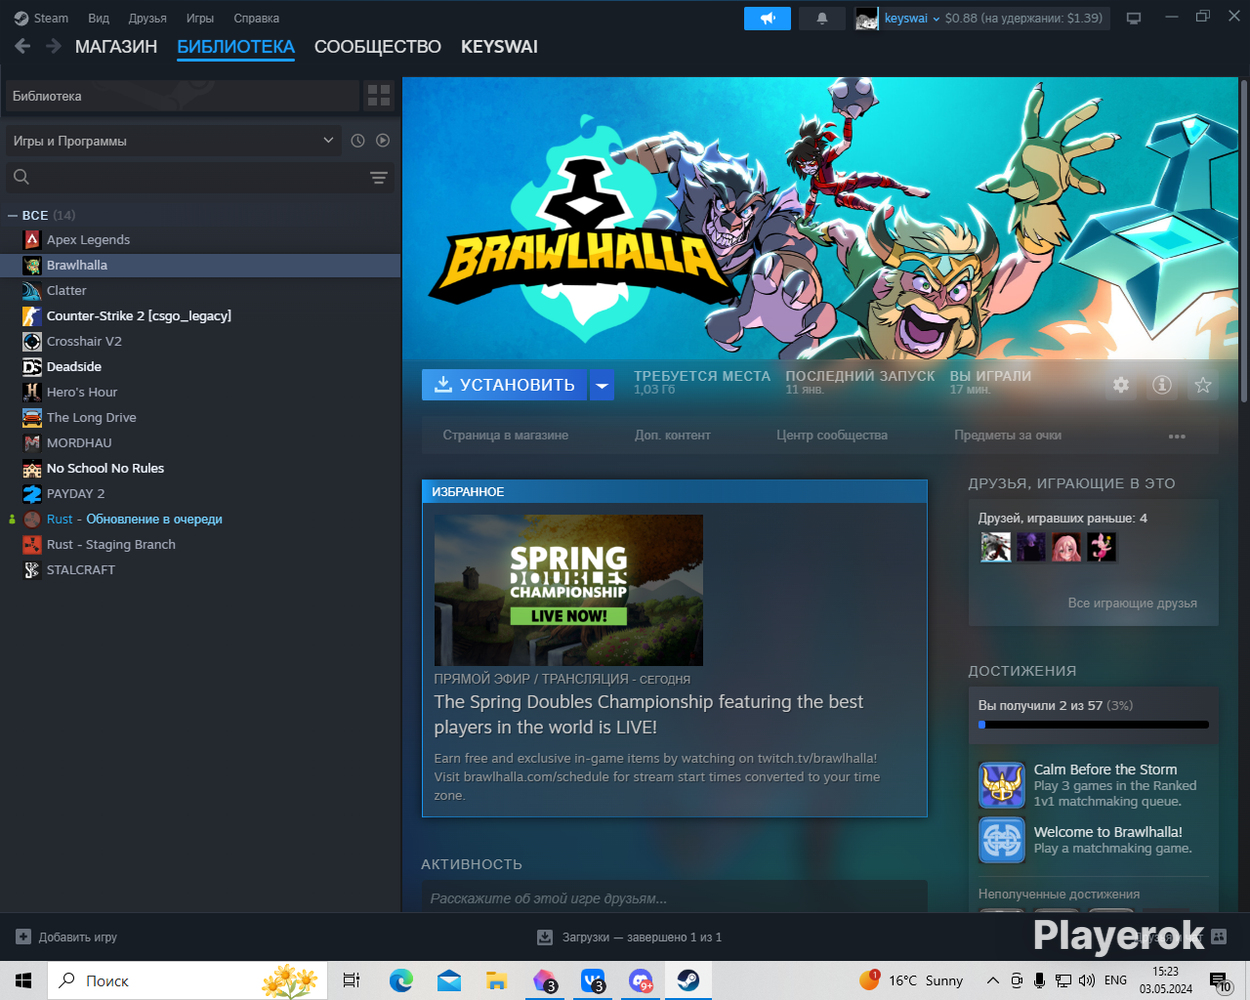Select Apex Legends in library
1250x1000 pixels.
pyautogui.click(x=200, y=240)
